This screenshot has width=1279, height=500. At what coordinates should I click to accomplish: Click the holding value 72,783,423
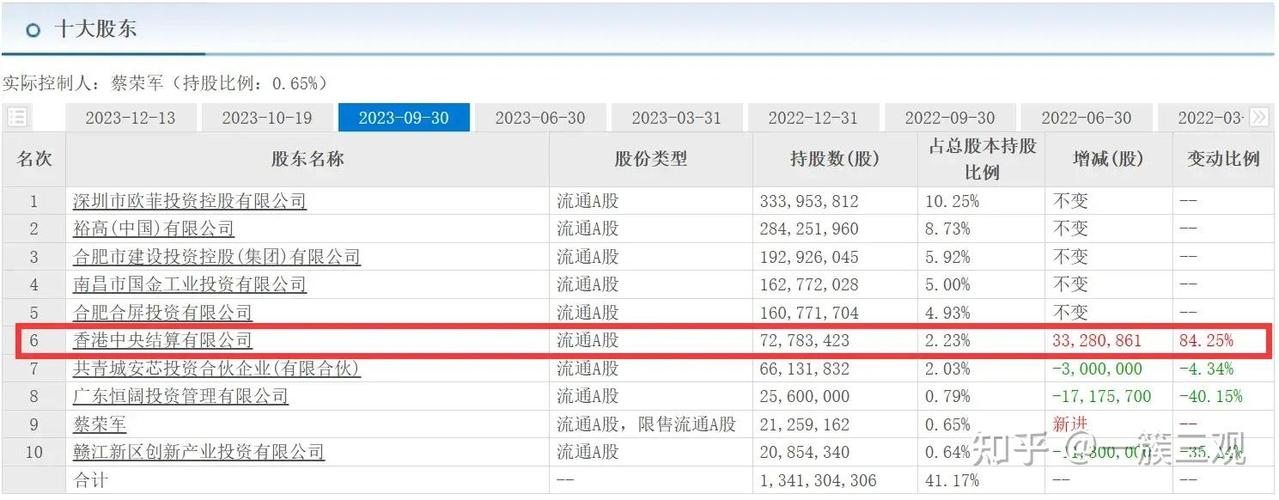(805, 341)
